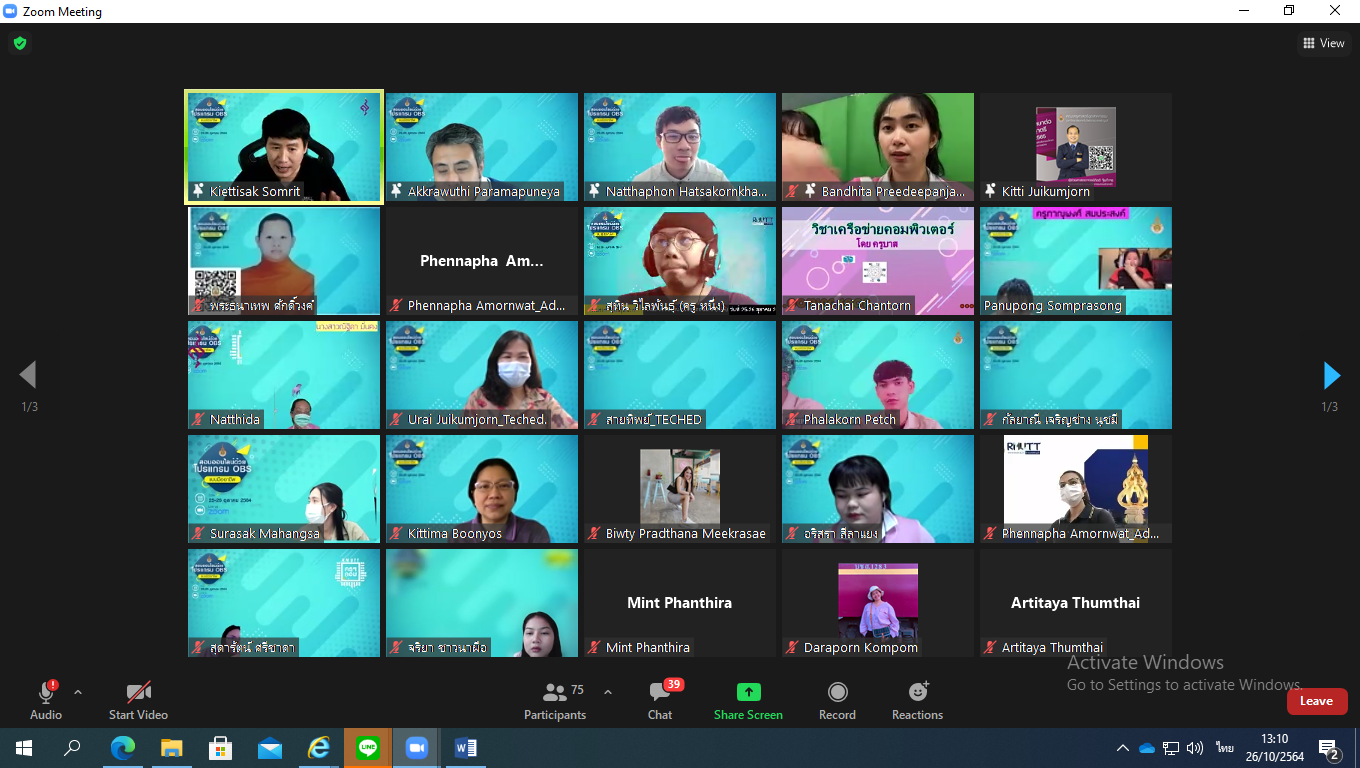
Task: Unmute the Audio microphone button
Action: 46,700
